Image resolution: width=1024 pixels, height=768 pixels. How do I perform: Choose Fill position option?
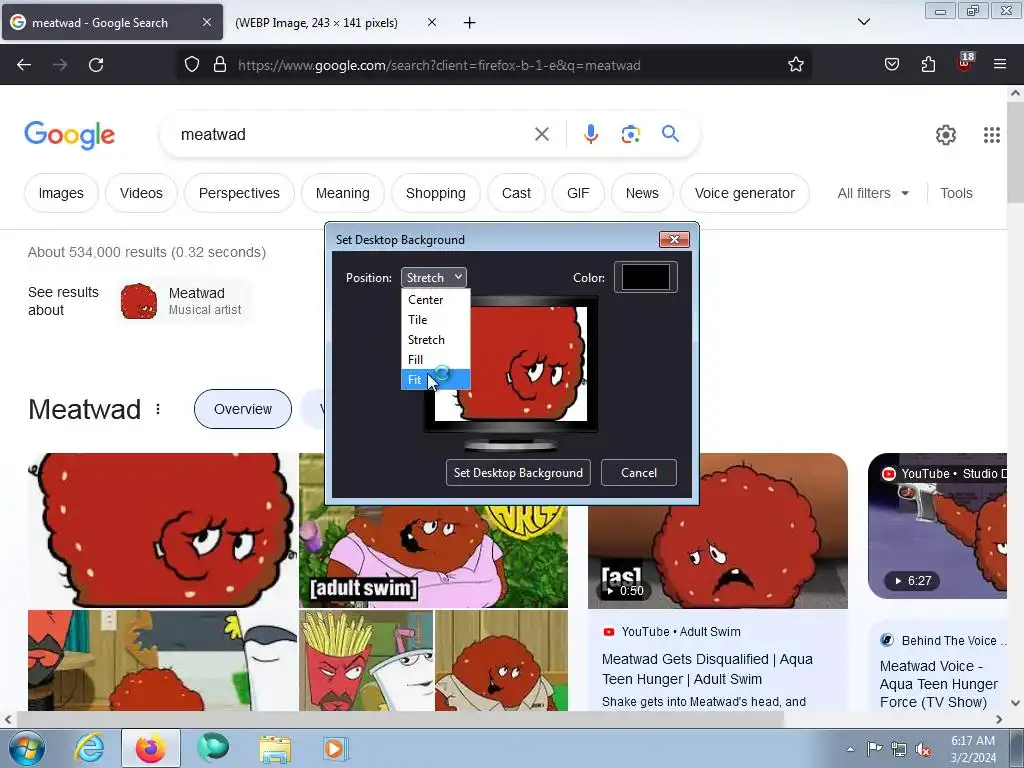click(436, 360)
